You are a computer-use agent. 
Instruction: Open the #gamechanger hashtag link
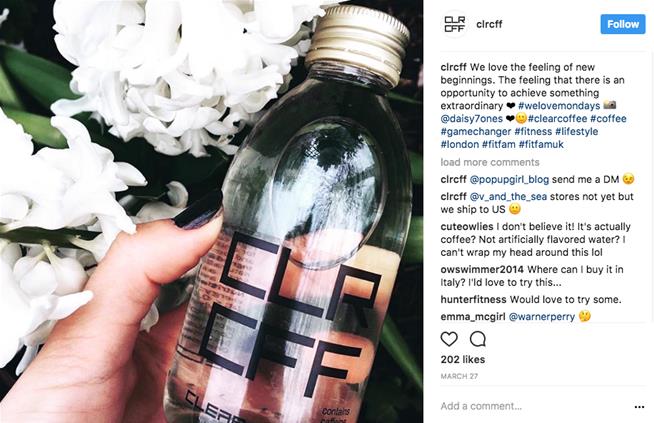(475, 131)
